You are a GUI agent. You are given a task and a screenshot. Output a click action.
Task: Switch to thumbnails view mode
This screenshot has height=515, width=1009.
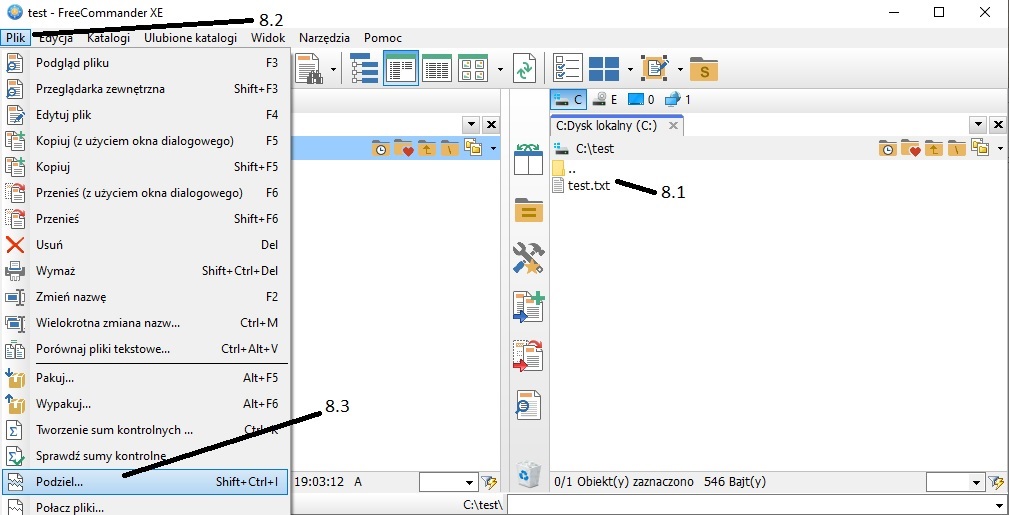(472, 68)
